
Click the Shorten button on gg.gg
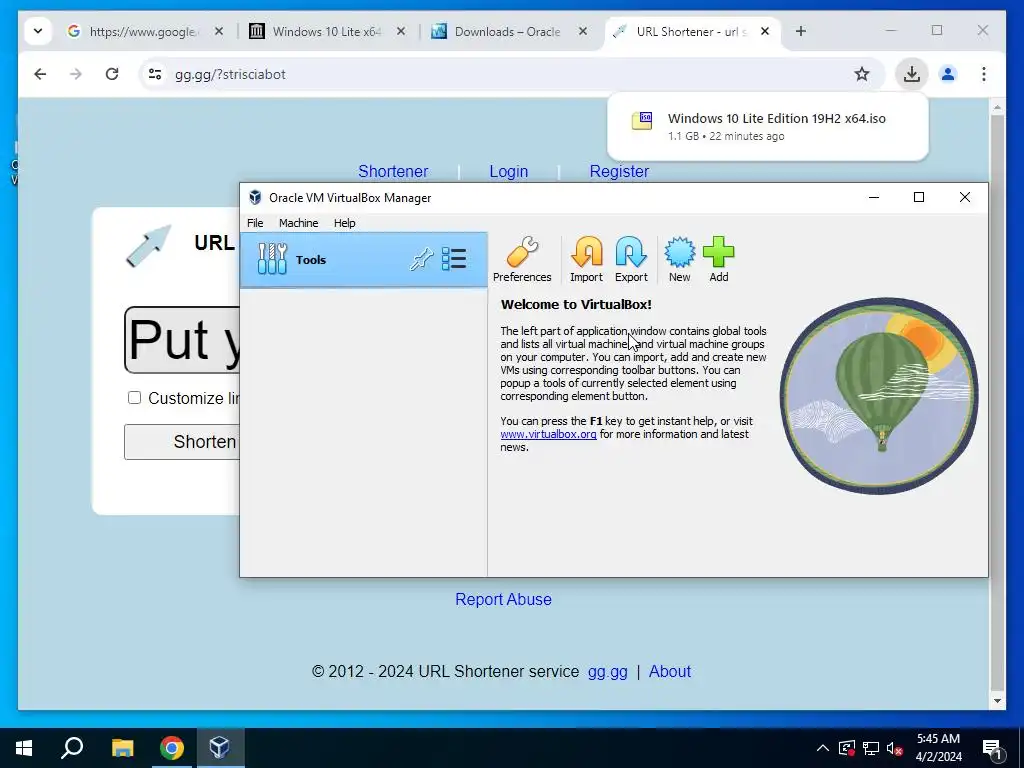coord(182,442)
